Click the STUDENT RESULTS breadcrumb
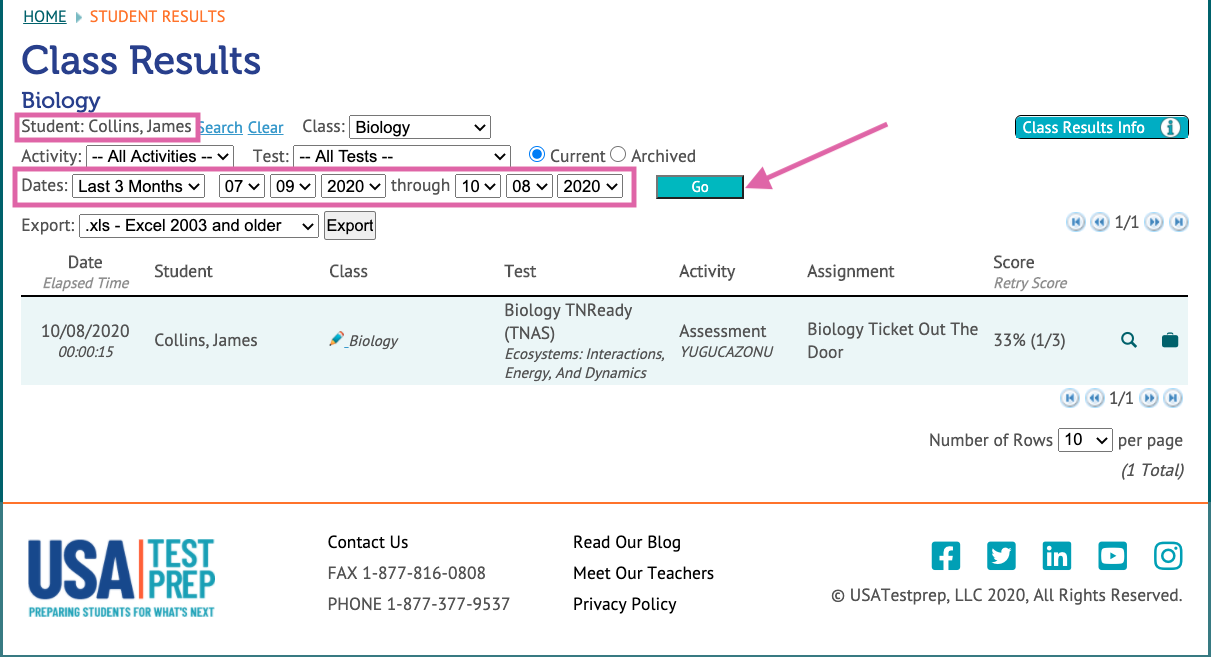The width and height of the screenshot is (1211, 657). 157,17
